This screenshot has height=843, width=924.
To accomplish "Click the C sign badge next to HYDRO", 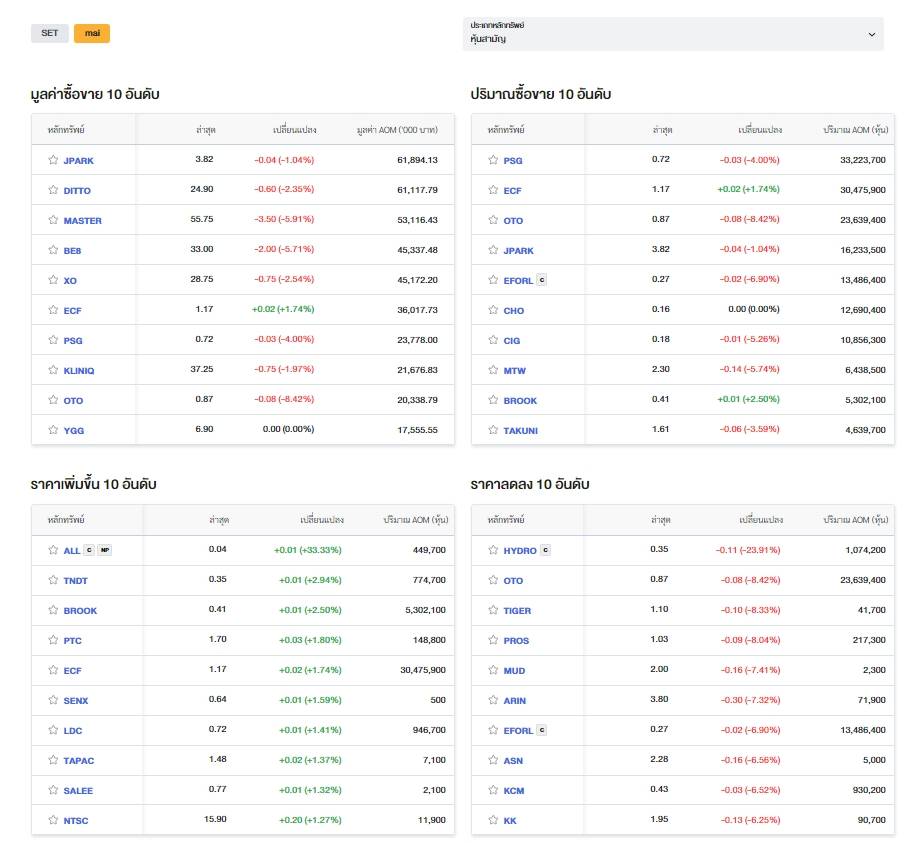I will point(546,550).
